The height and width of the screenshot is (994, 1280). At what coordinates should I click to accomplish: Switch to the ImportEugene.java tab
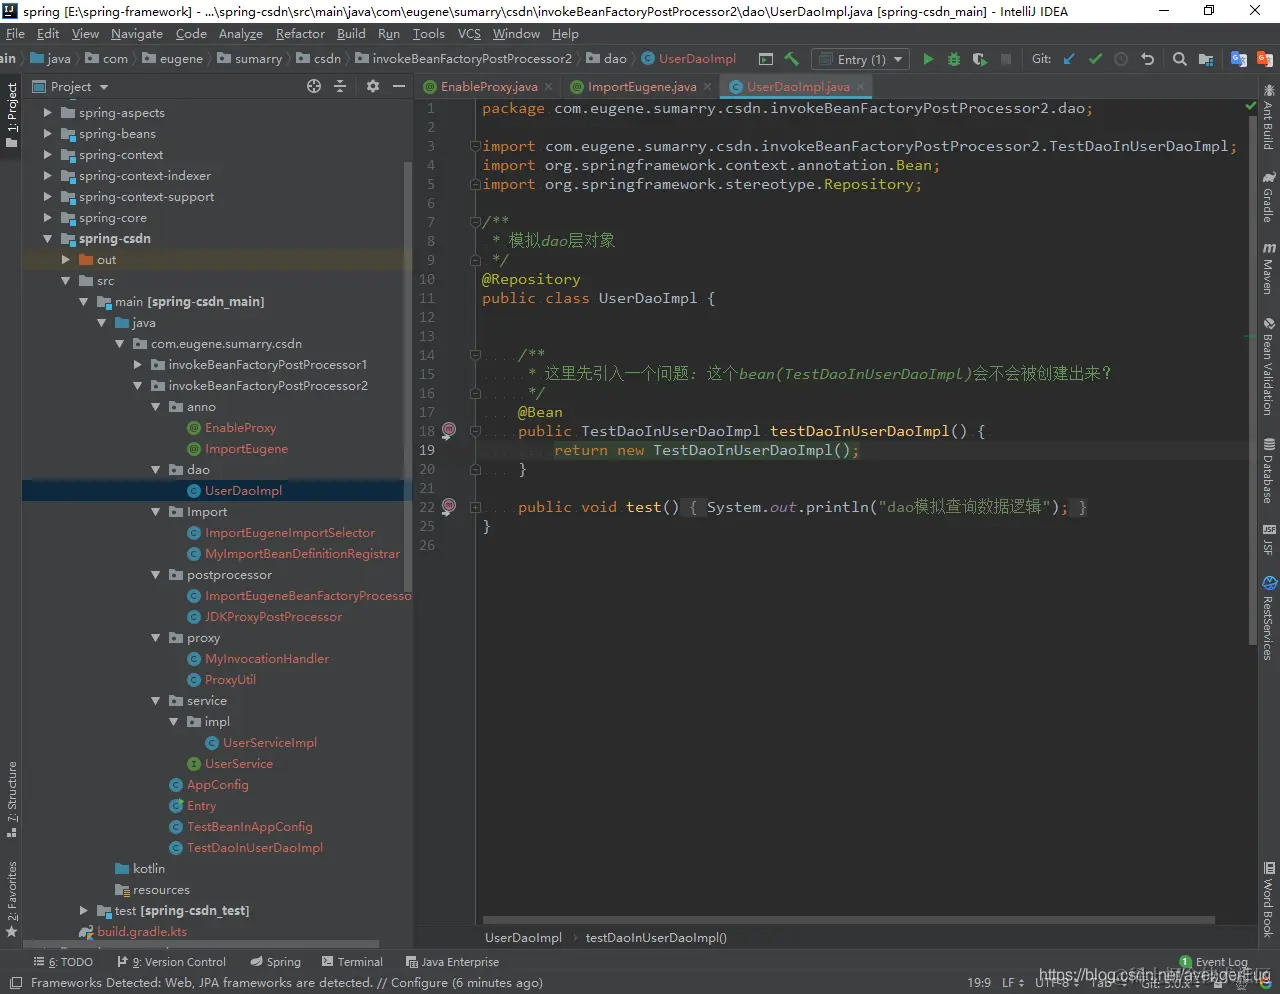point(641,87)
